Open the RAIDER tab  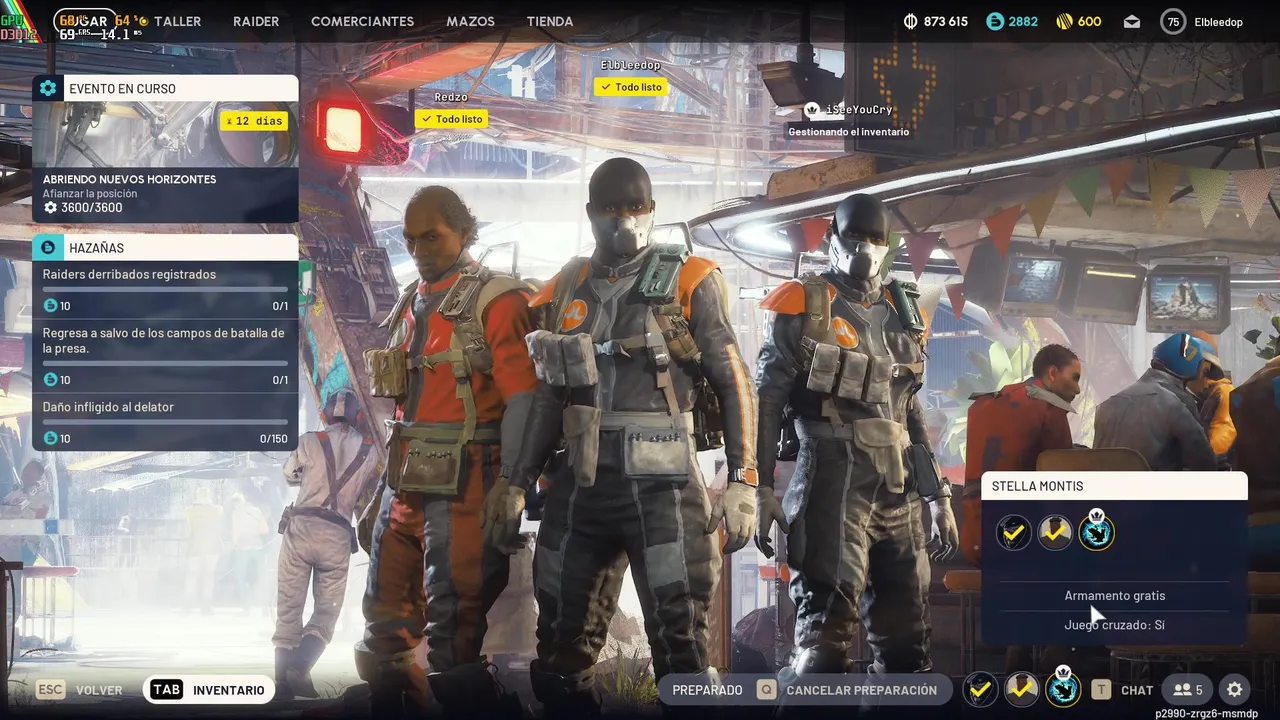pyautogui.click(x=256, y=21)
